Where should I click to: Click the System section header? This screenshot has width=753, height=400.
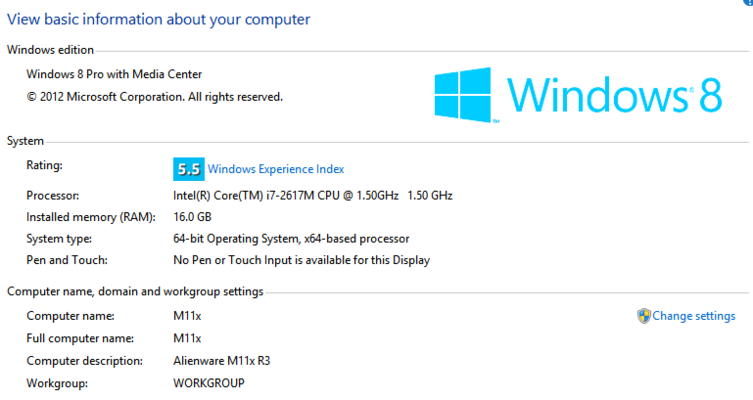[x=25, y=141]
